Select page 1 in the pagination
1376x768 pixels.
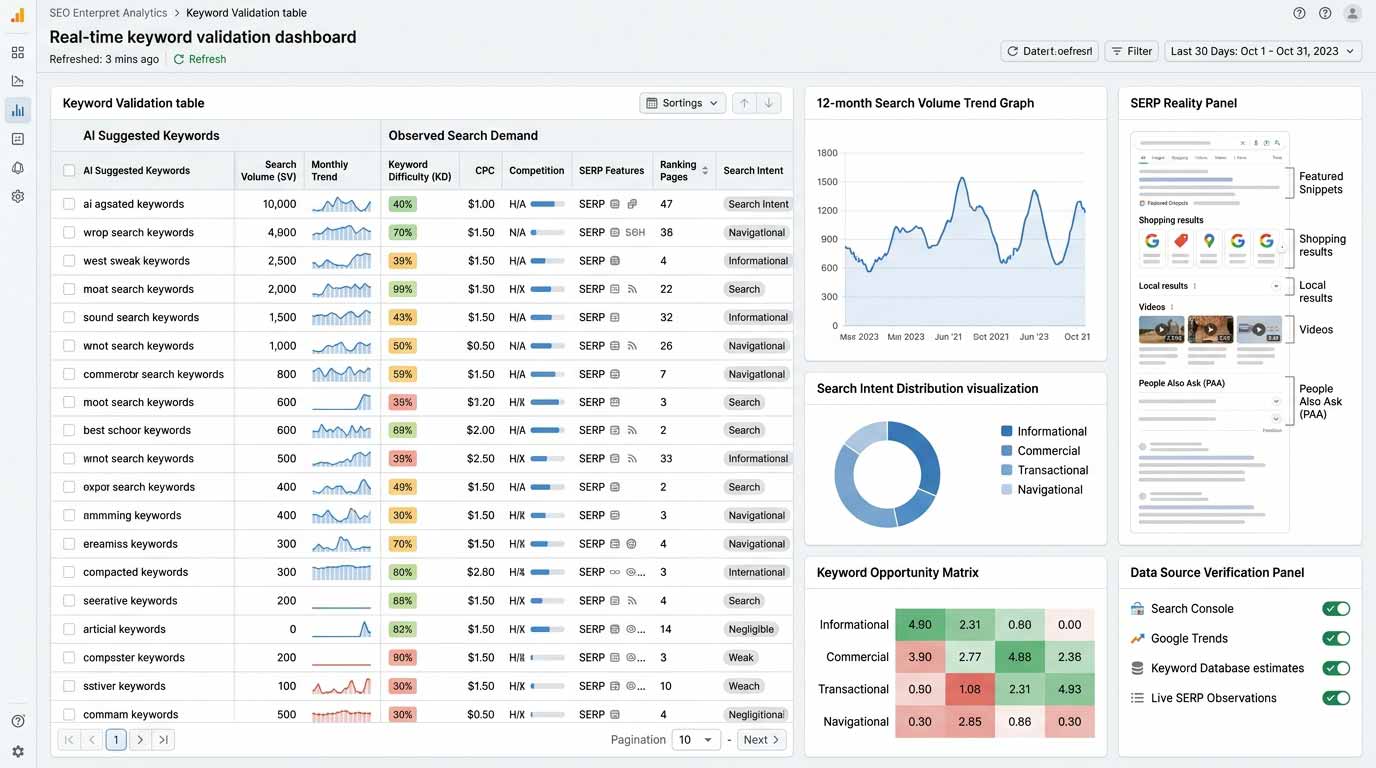[116, 740]
